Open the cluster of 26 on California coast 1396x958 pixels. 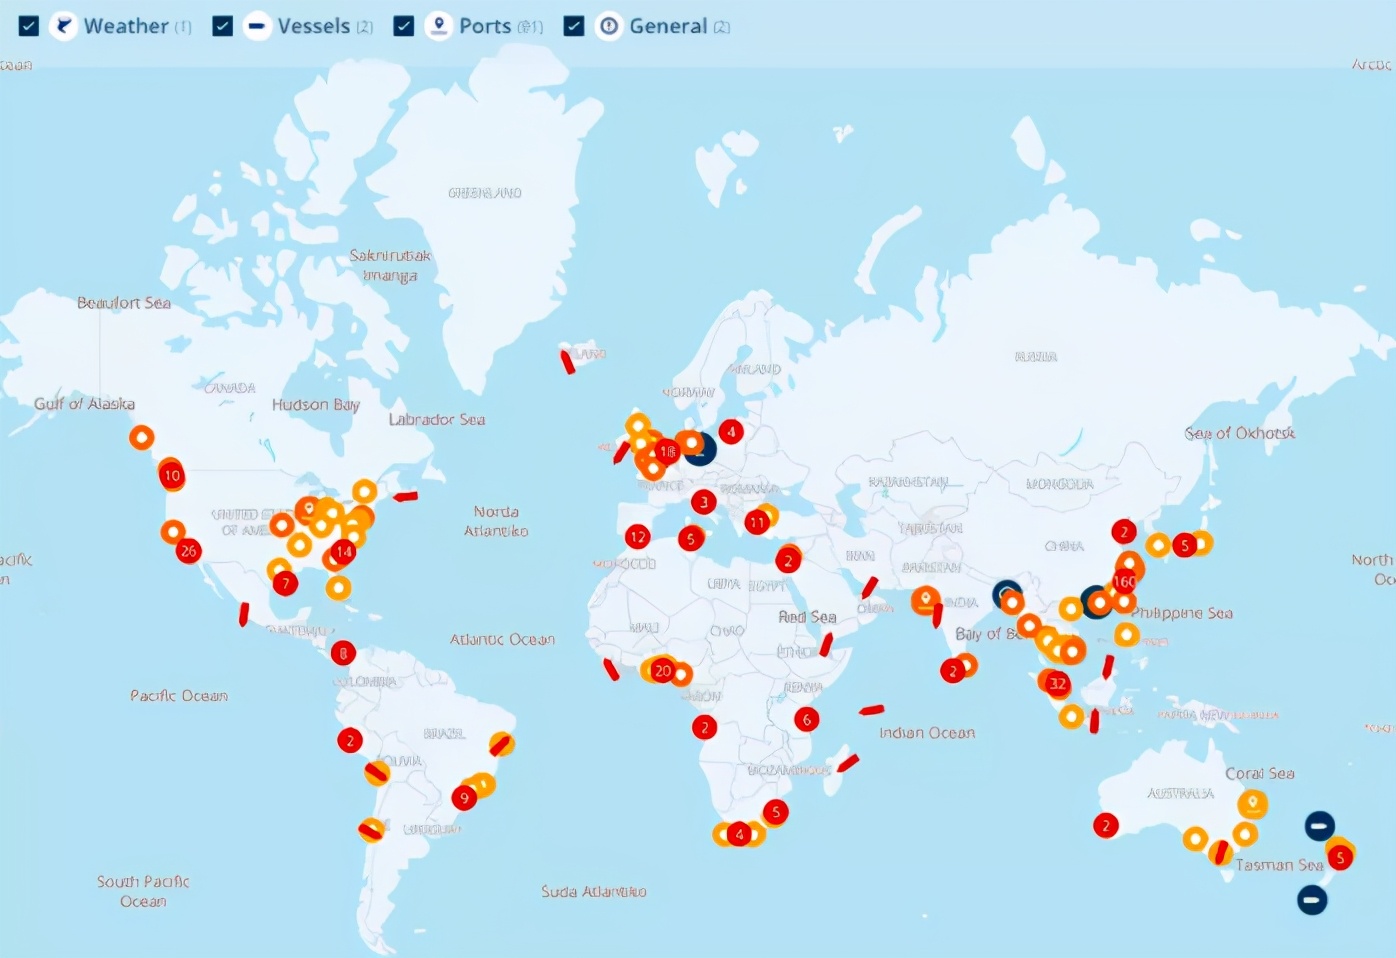click(188, 550)
